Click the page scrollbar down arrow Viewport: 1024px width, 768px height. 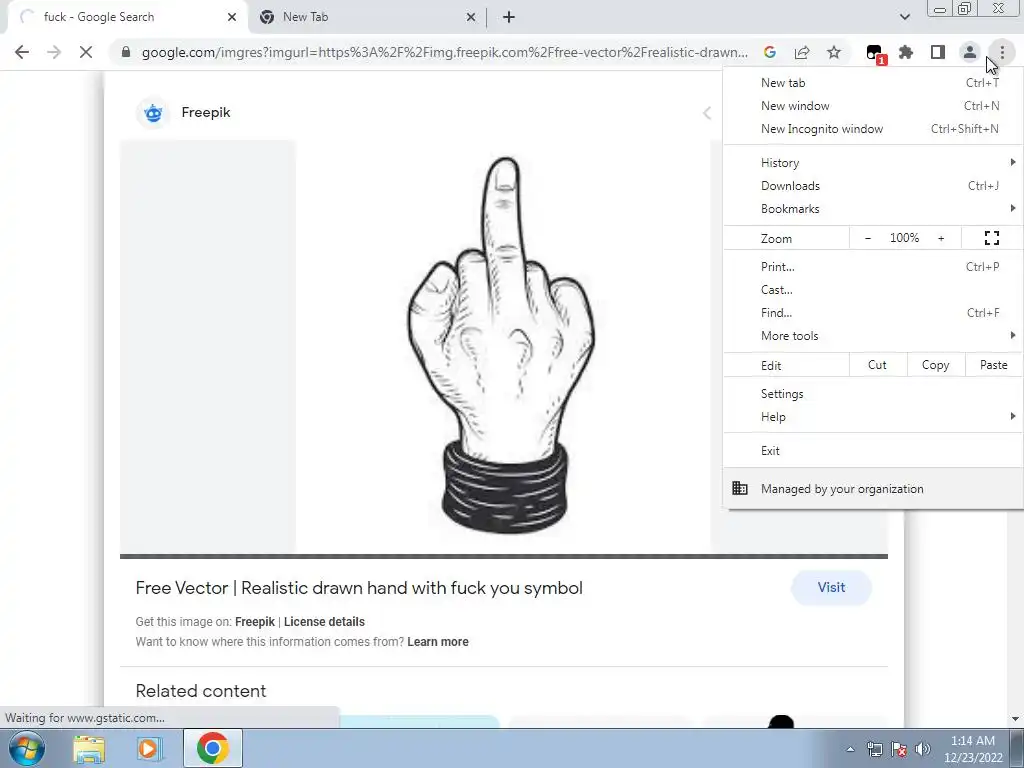(1016, 719)
